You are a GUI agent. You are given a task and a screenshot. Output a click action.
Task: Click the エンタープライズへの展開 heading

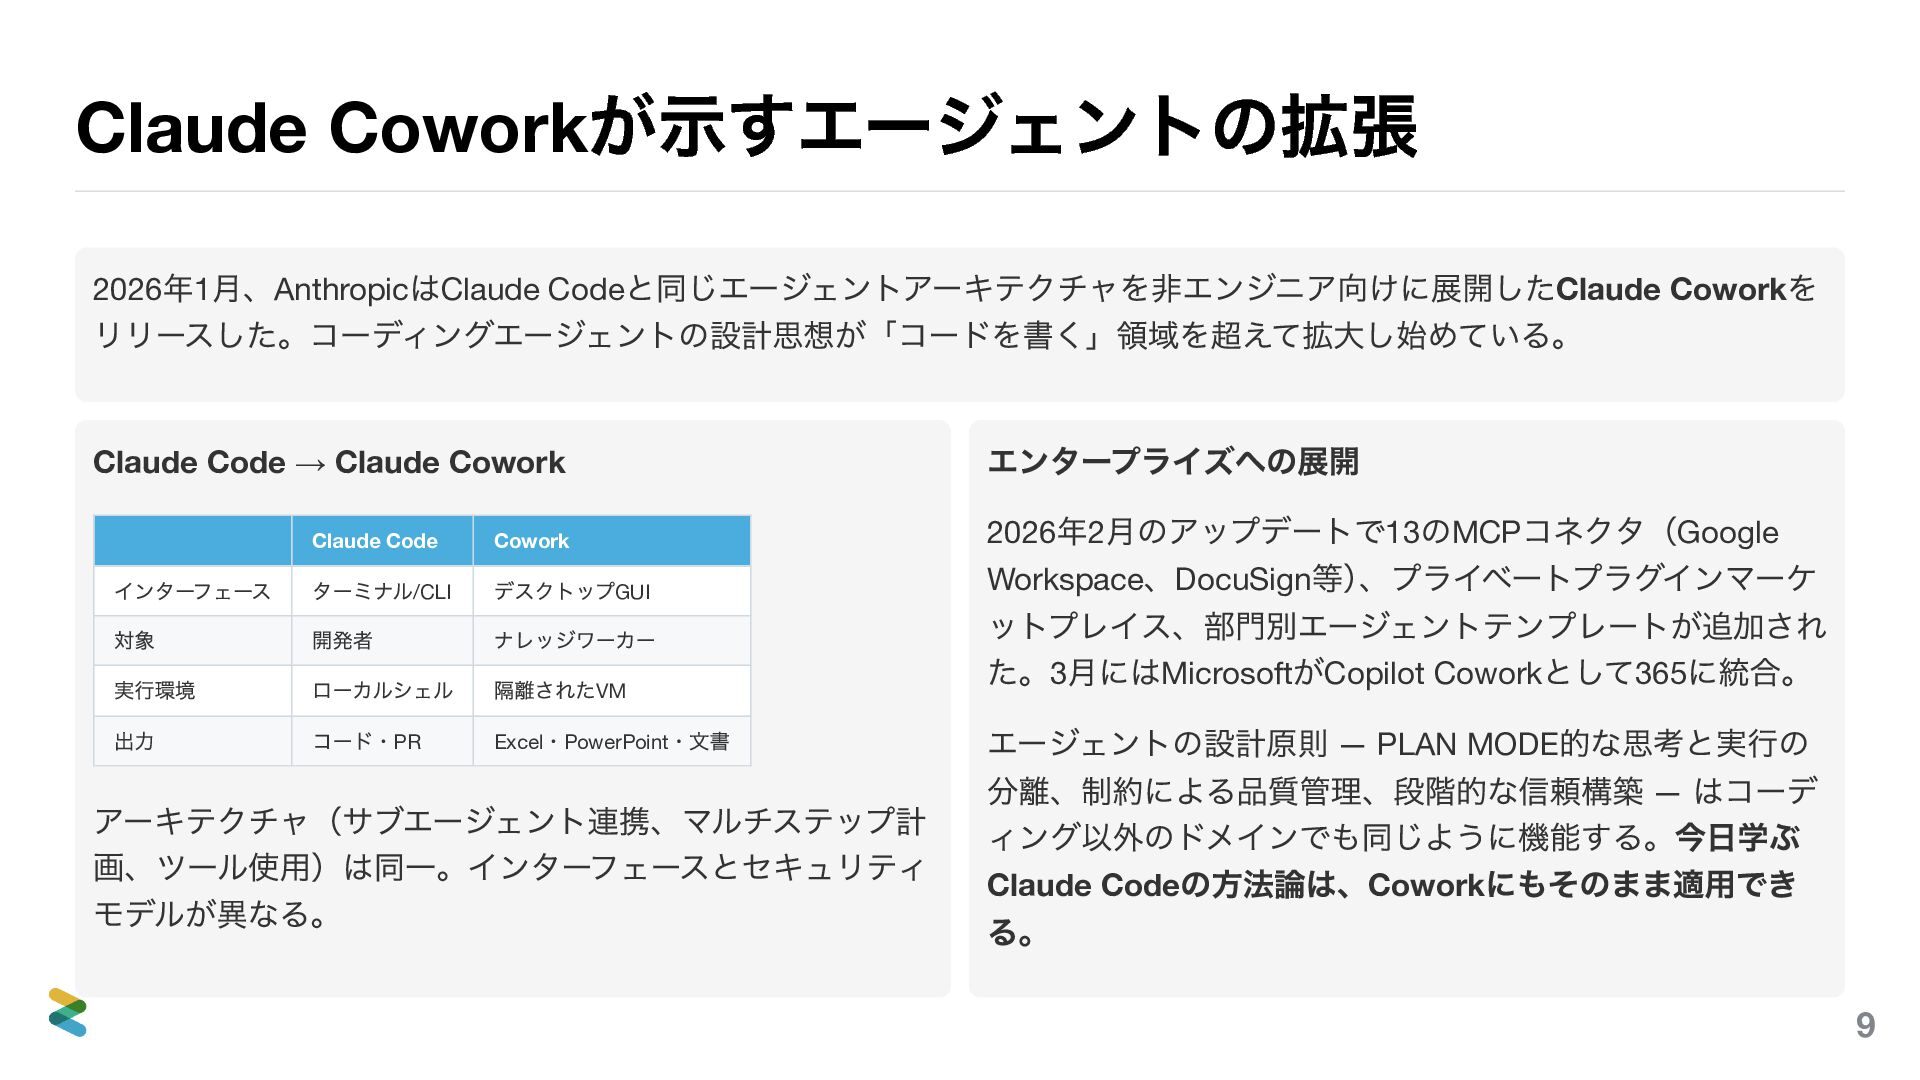pyautogui.click(x=1172, y=462)
